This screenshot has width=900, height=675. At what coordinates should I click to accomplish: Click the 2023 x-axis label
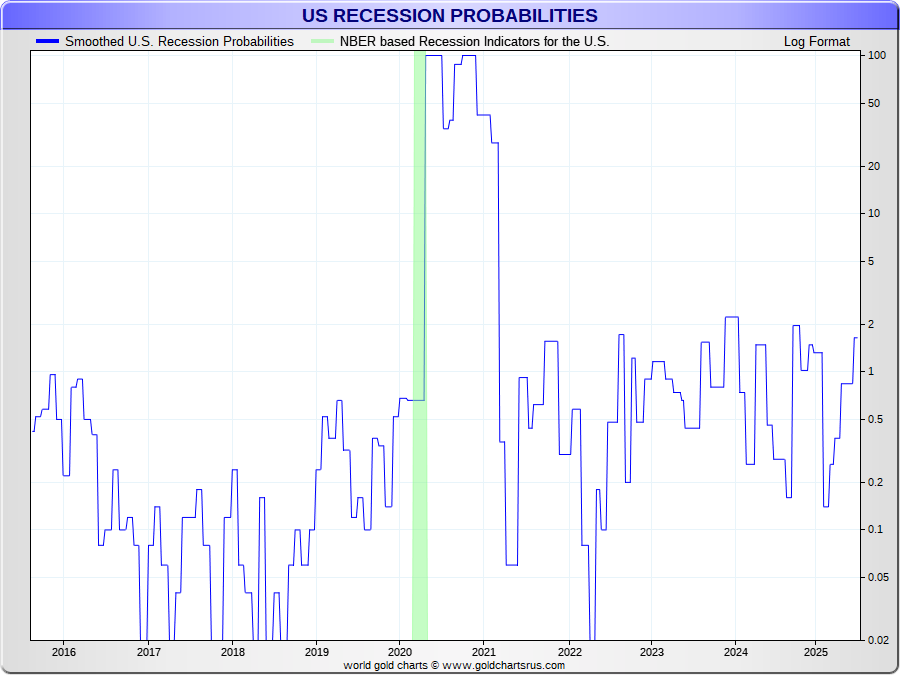tap(651, 652)
